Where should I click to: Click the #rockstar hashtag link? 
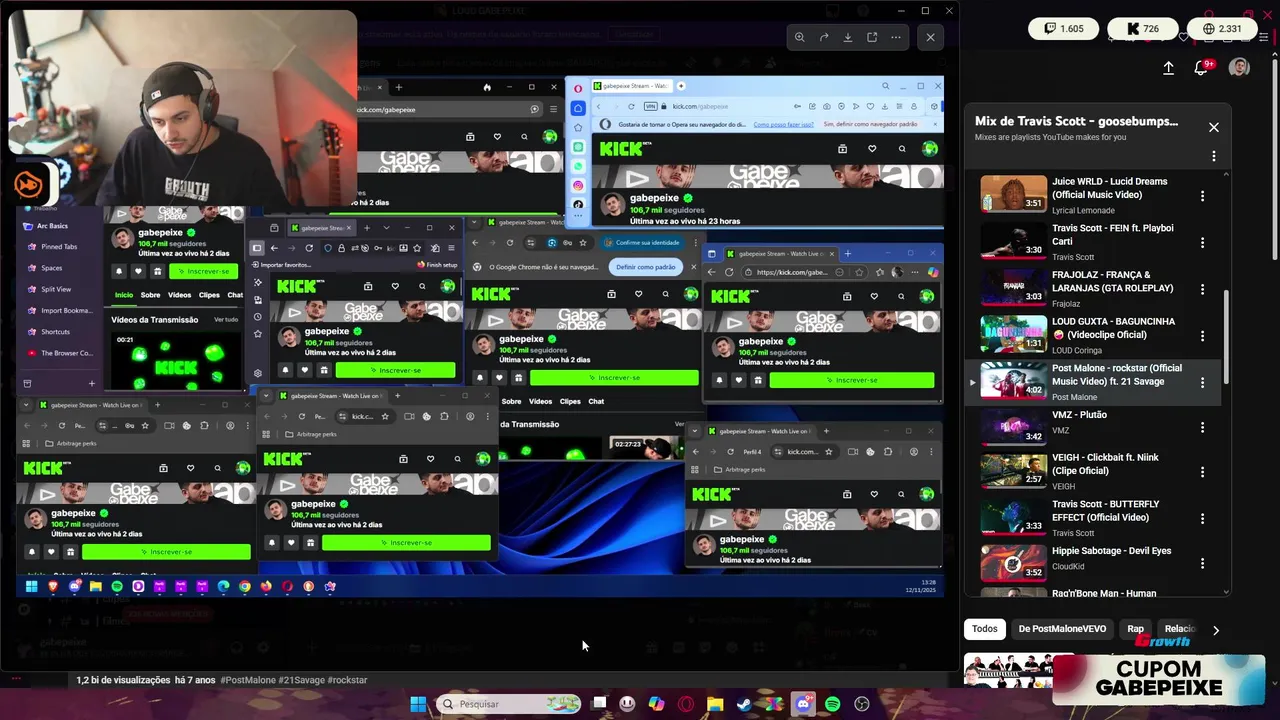click(x=347, y=680)
